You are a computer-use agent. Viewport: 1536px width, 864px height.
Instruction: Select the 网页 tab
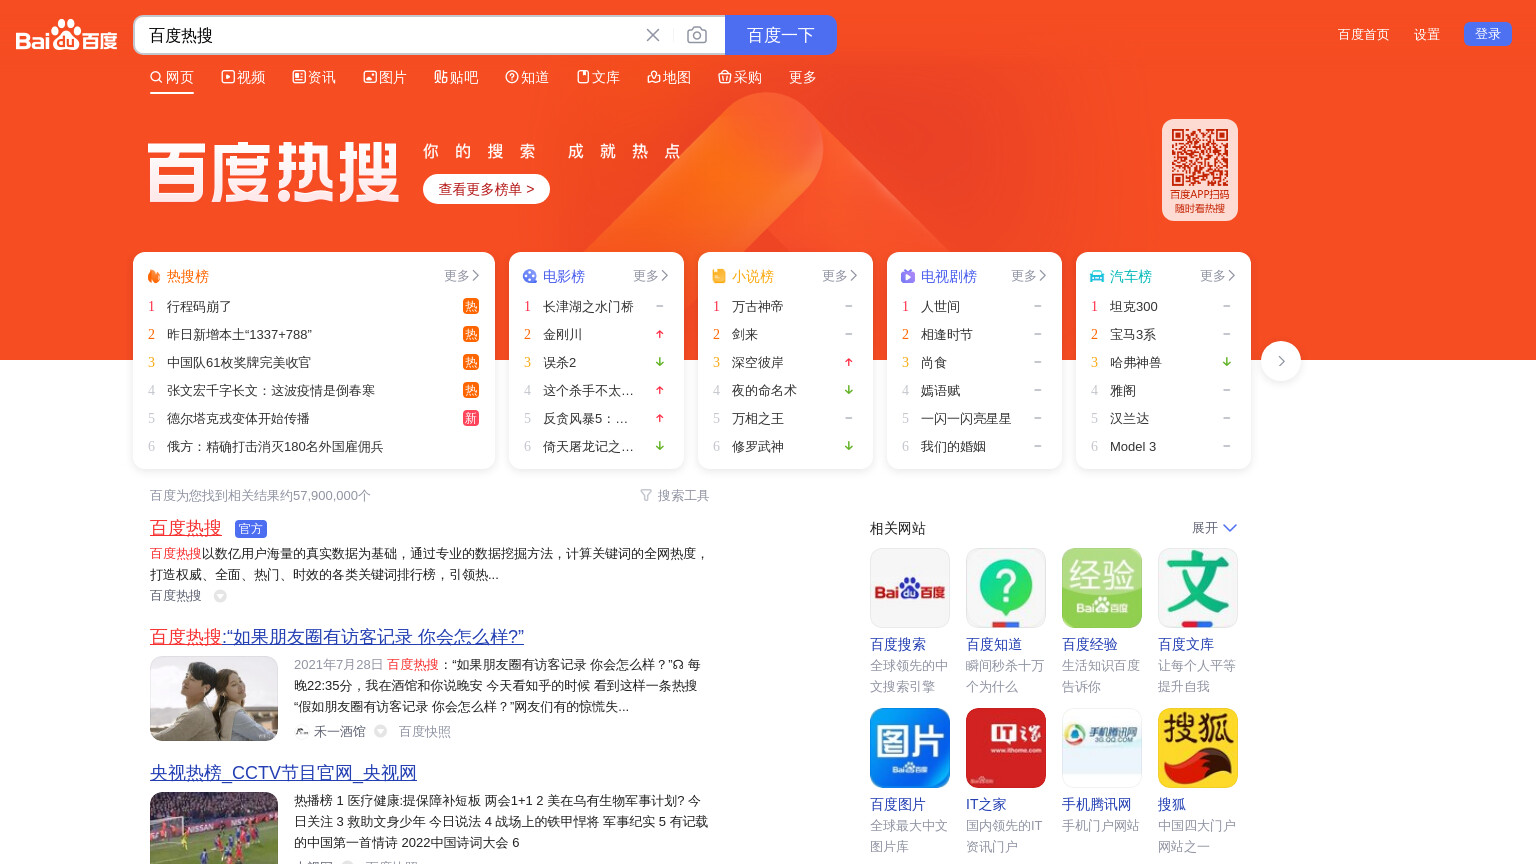tap(172, 77)
